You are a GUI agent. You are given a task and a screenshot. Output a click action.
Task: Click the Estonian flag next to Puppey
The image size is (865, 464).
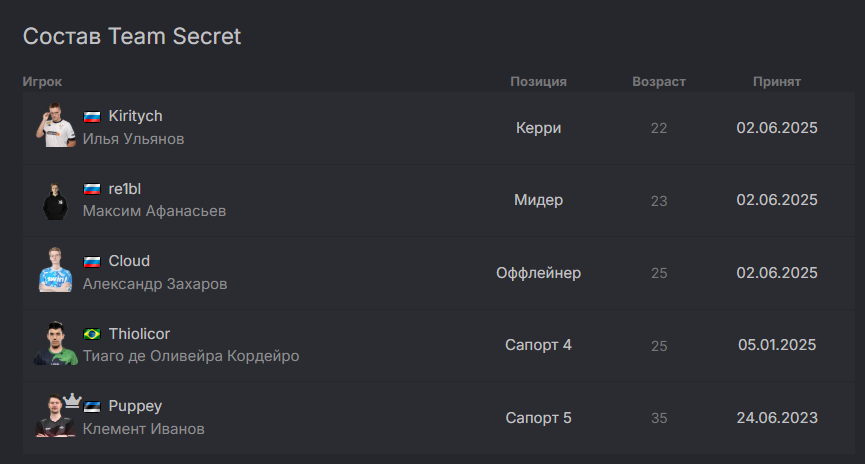92,407
